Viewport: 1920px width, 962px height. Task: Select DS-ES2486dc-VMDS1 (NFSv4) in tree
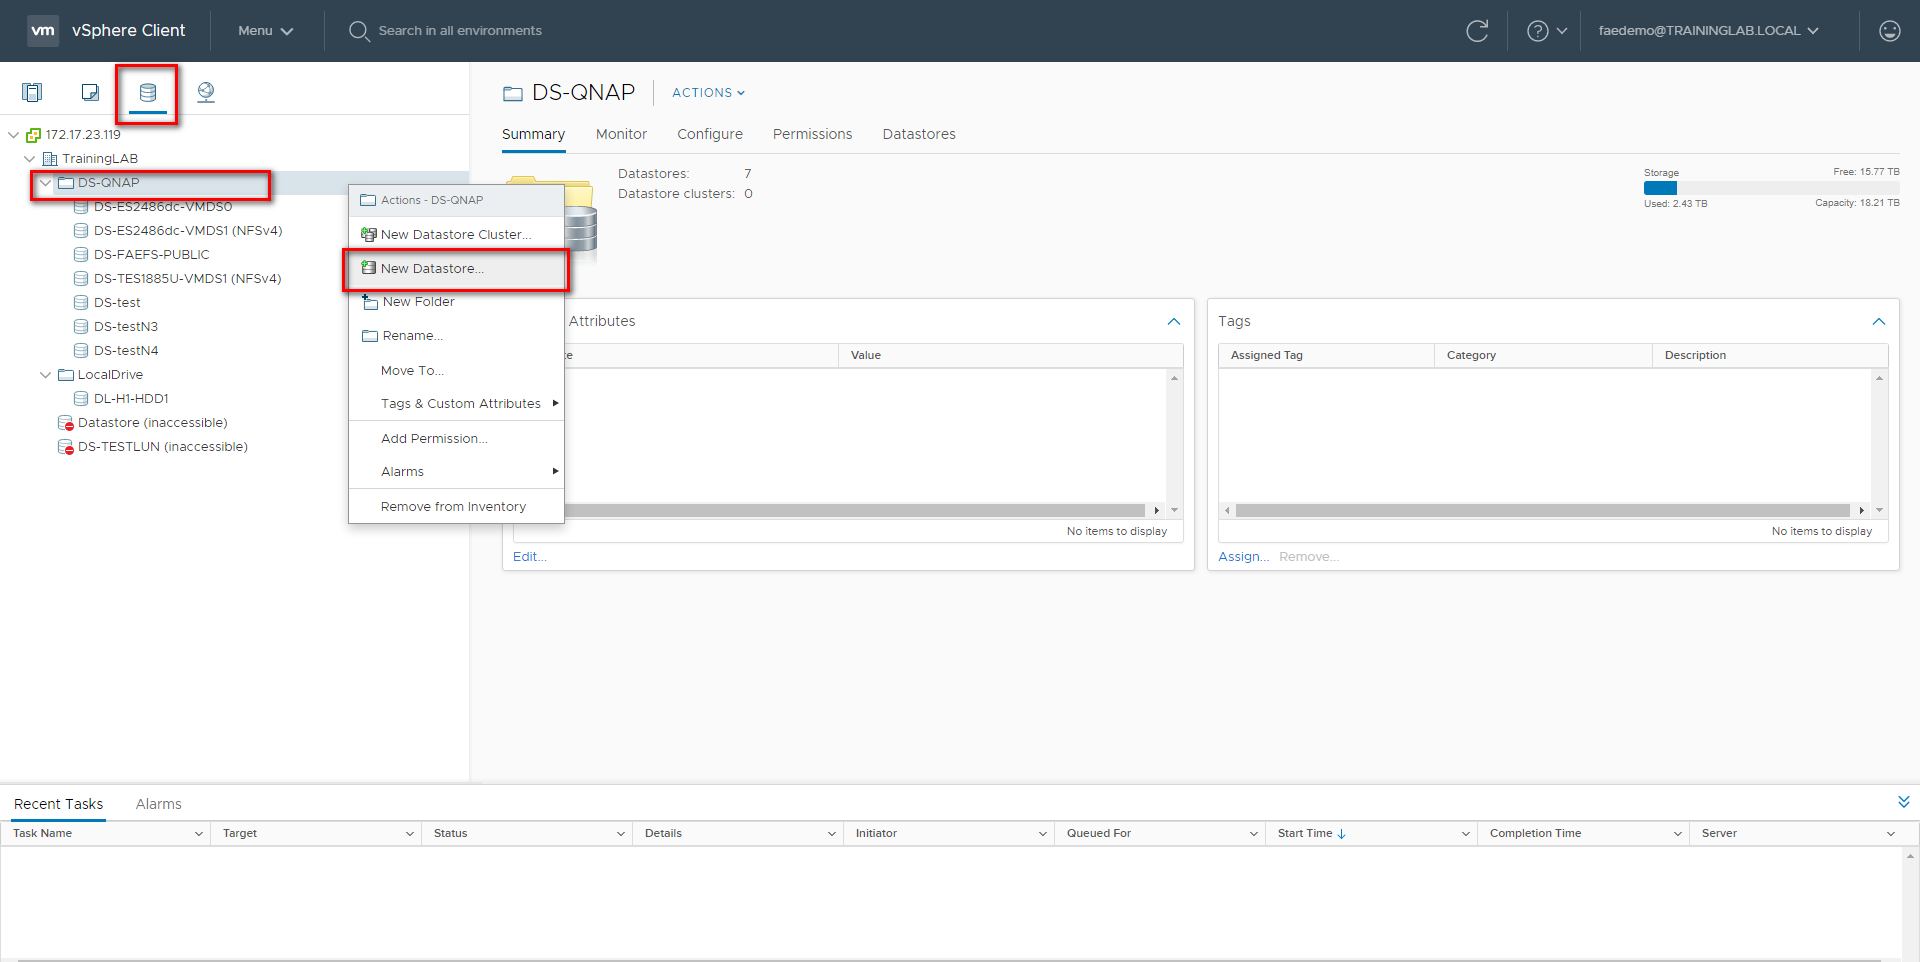point(188,231)
